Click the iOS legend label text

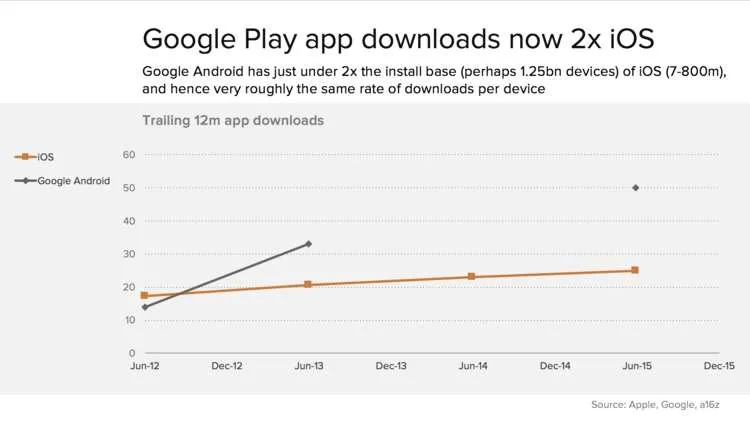(45, 157)
